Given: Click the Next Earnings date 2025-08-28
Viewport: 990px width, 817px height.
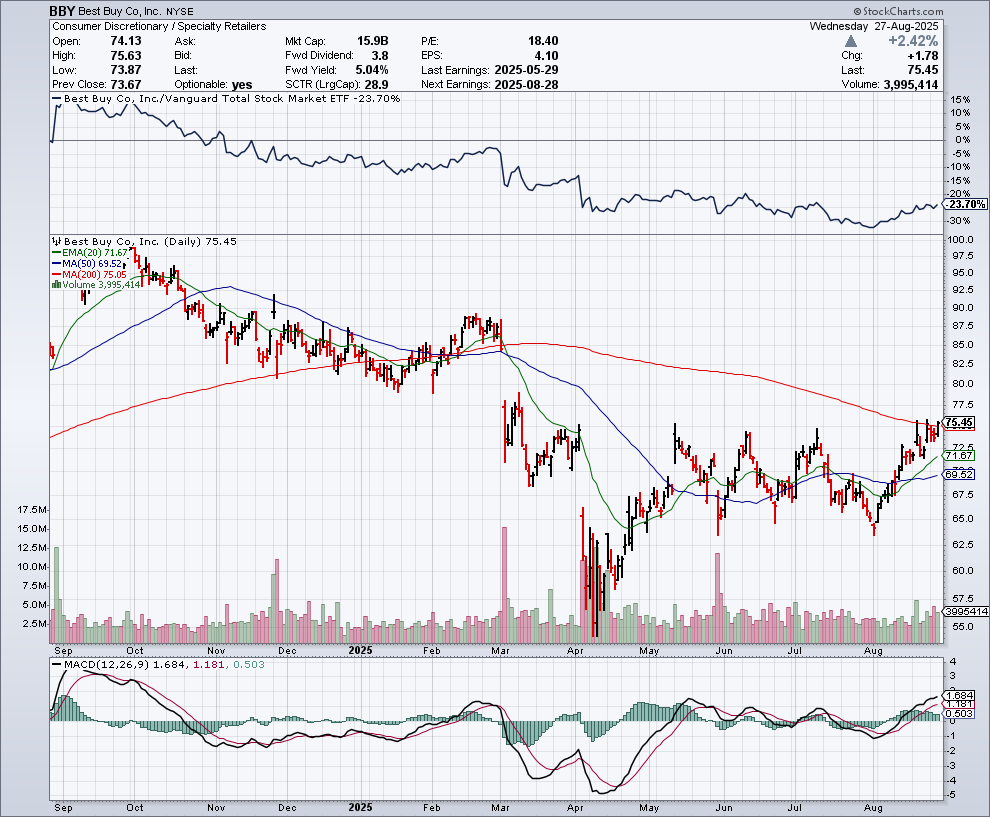Looking at the screenshot, I should pos(527,85).
